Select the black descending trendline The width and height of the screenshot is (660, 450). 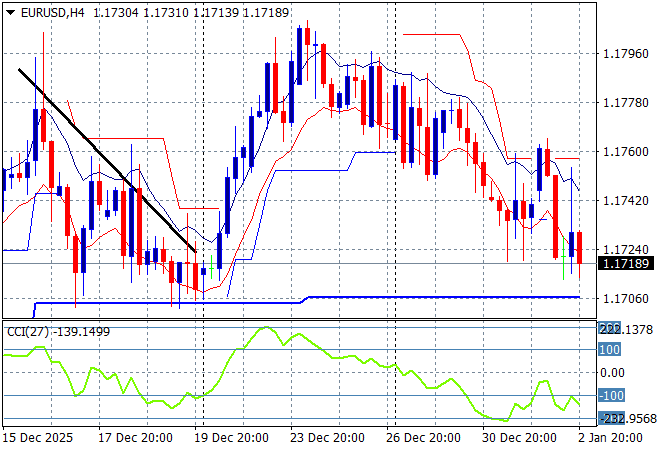(x=107, y=160)
